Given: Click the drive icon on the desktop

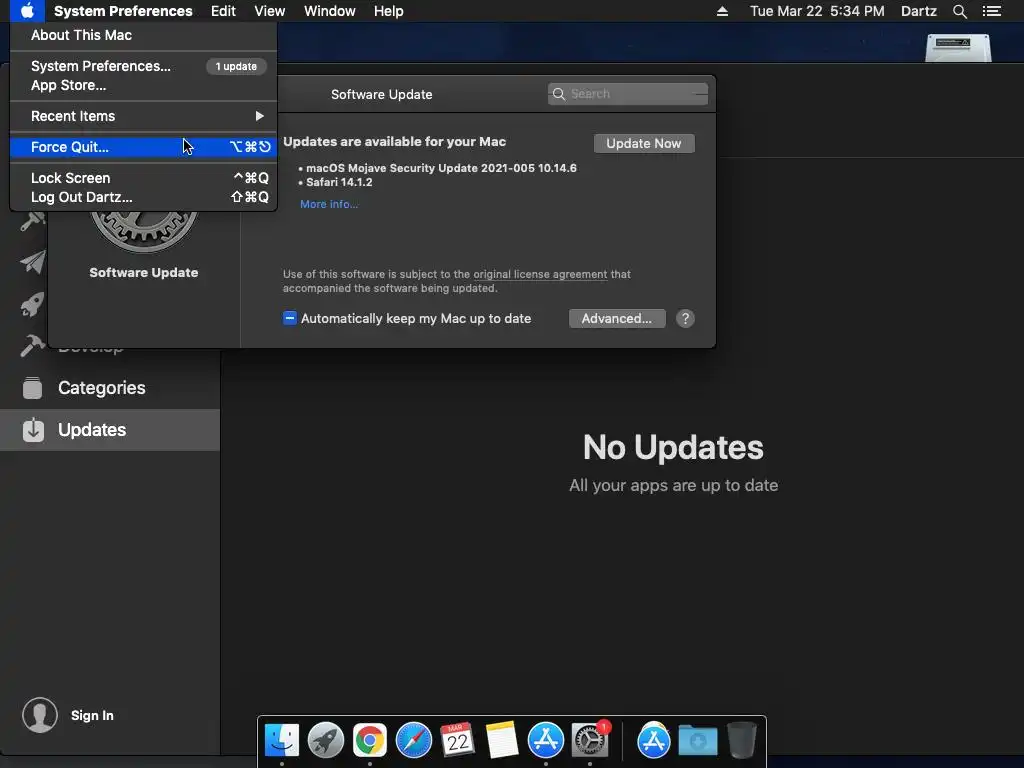Looking at the screenshot, I should tap(958, 48).
